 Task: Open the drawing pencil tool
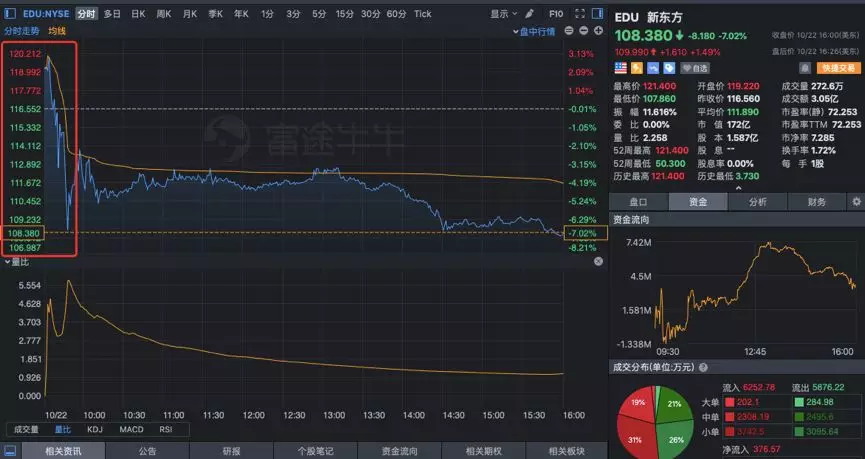point(530,14)
